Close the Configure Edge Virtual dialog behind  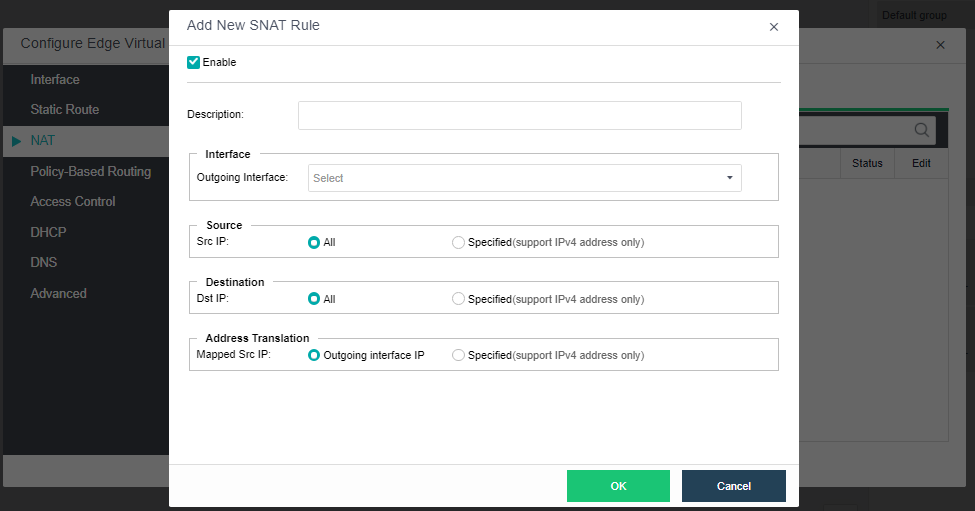click(940, 45)
